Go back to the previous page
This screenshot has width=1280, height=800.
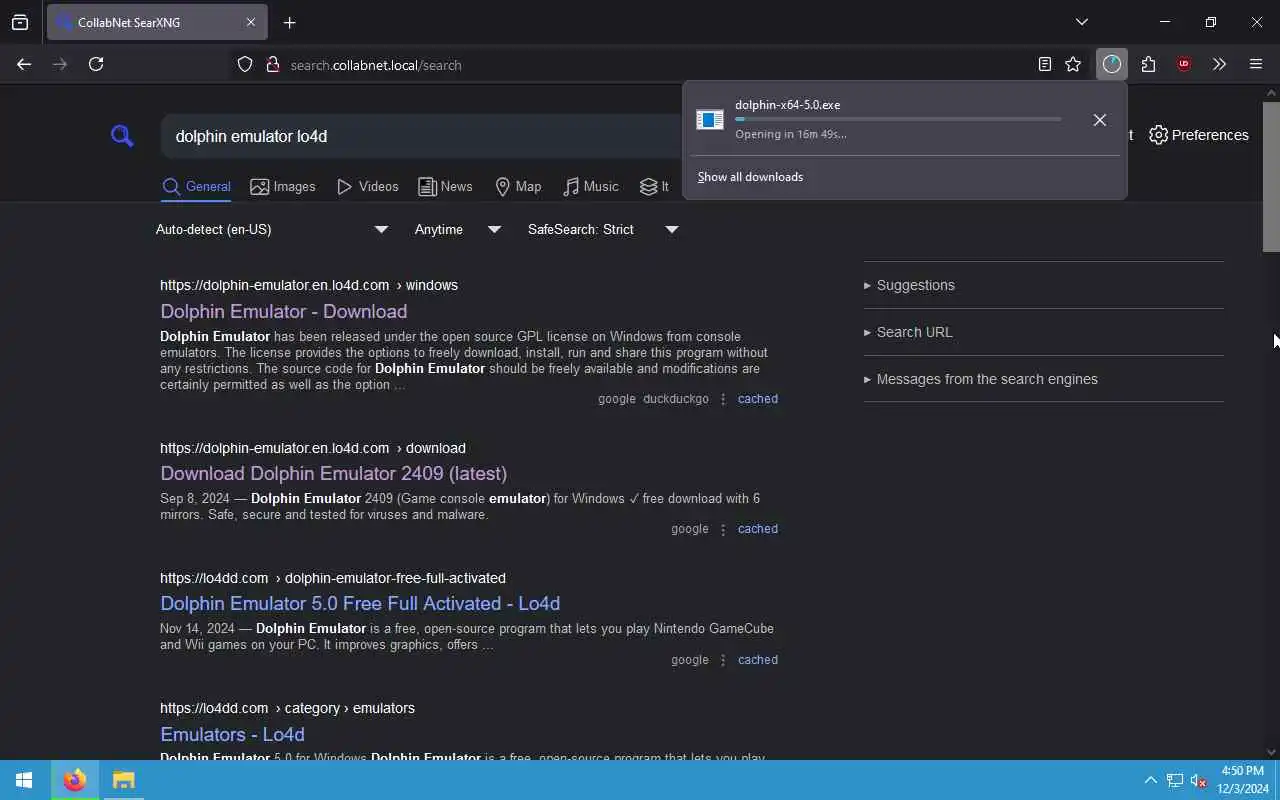click(24, 64)
